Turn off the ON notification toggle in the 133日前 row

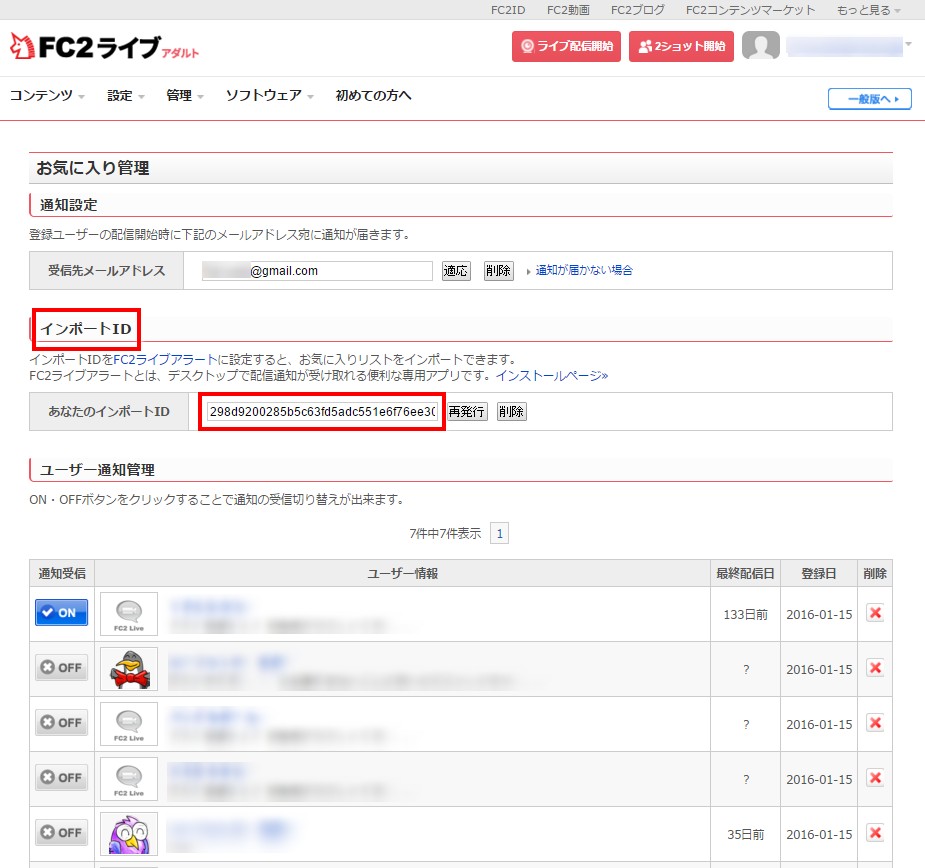[61, 612]
